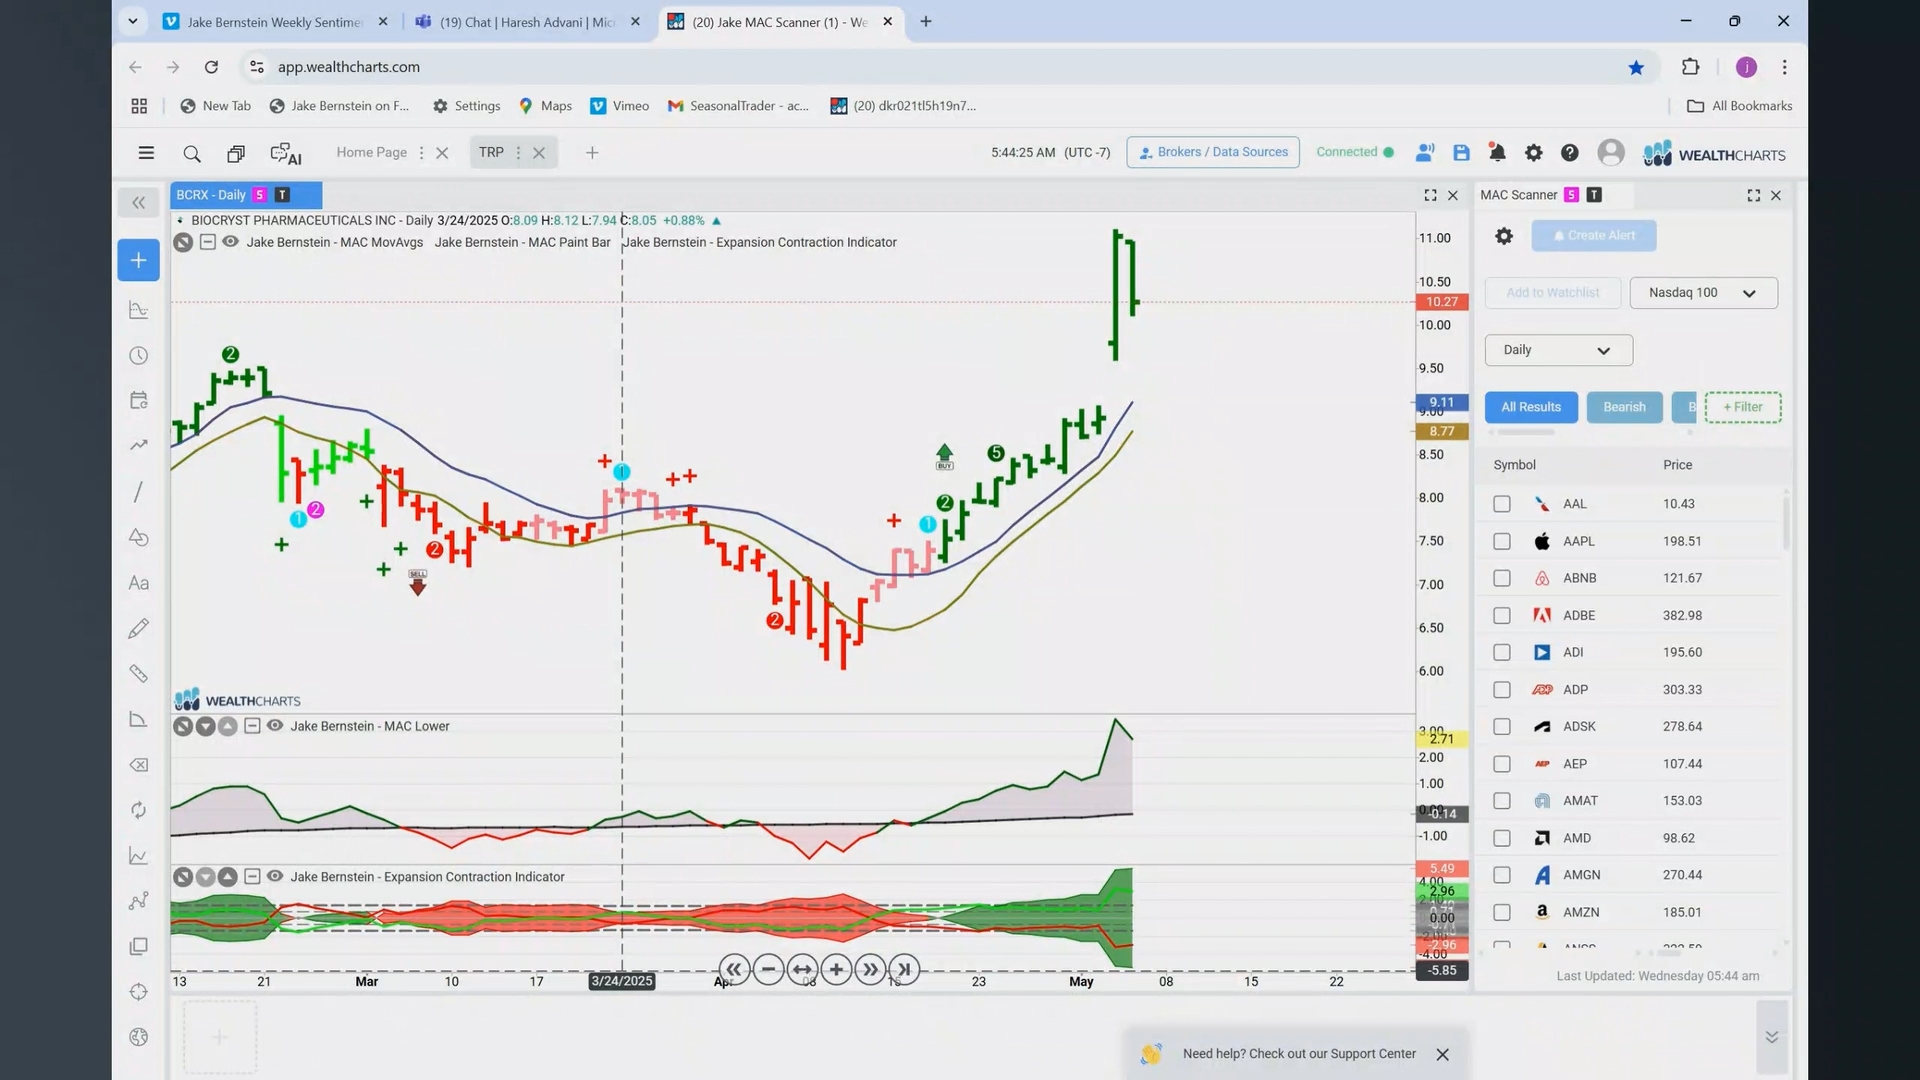
Task: Check the ADBE checkbox
Action: [x=1501, y=616]
